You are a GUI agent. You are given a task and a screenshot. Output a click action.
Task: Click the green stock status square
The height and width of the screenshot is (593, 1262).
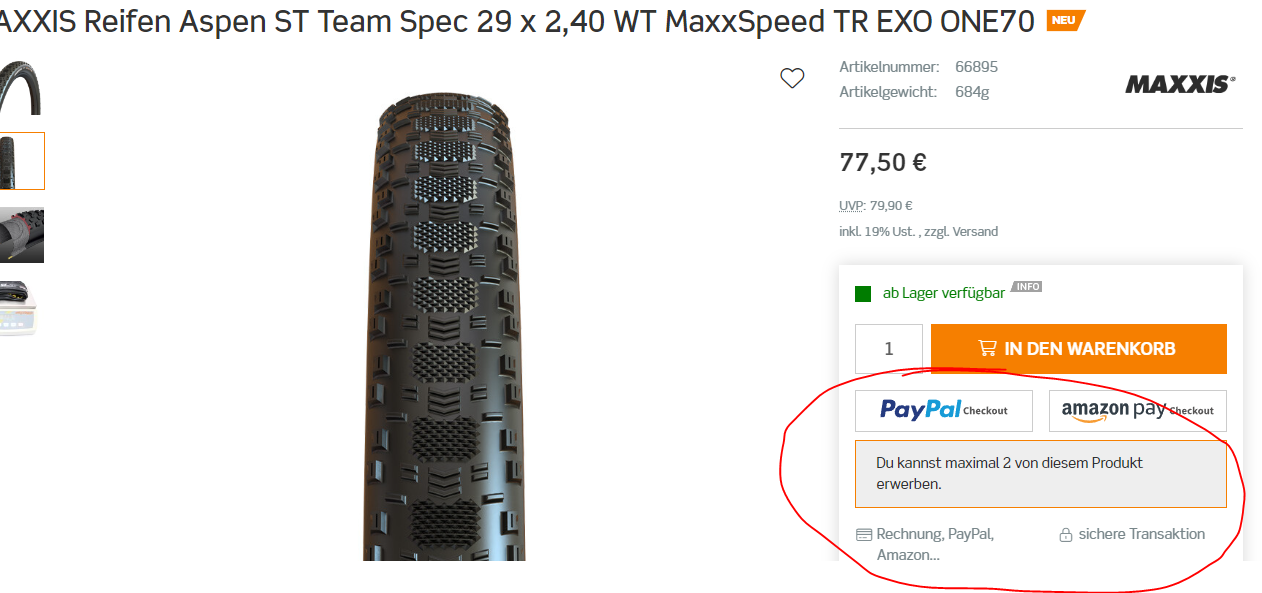coord(863,294)
